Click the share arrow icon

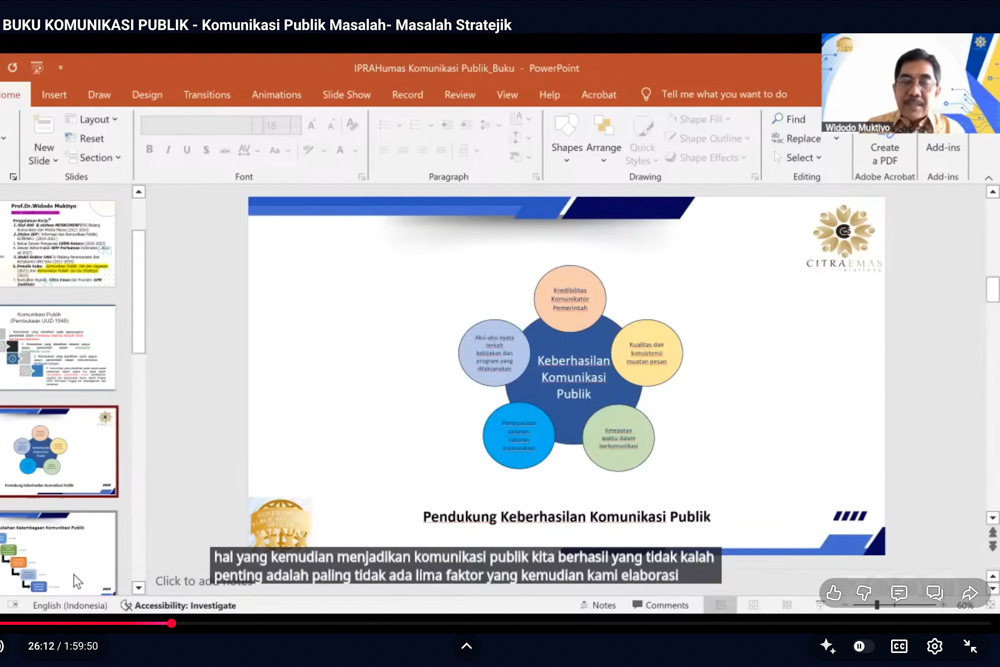tap(969, 593)
